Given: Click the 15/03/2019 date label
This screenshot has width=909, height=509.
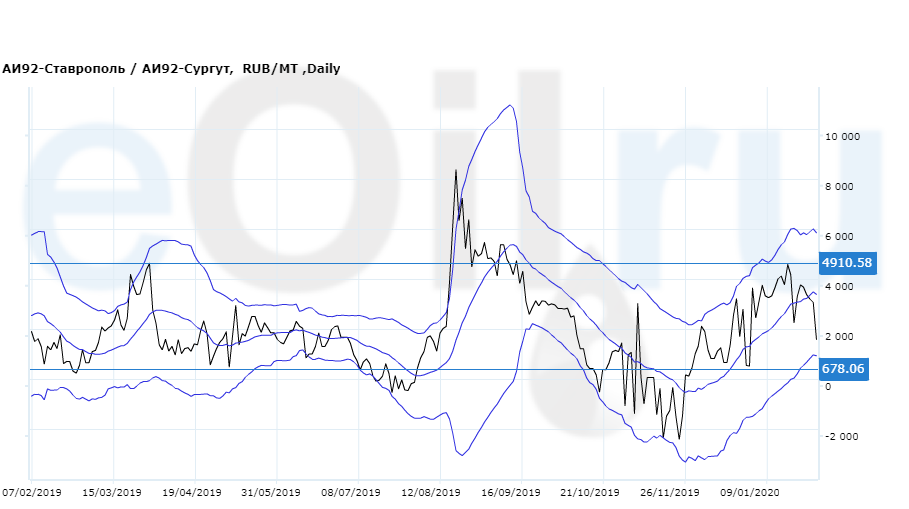Looking at the screenshot, I should pyautogui.click(x=111, y=492).
